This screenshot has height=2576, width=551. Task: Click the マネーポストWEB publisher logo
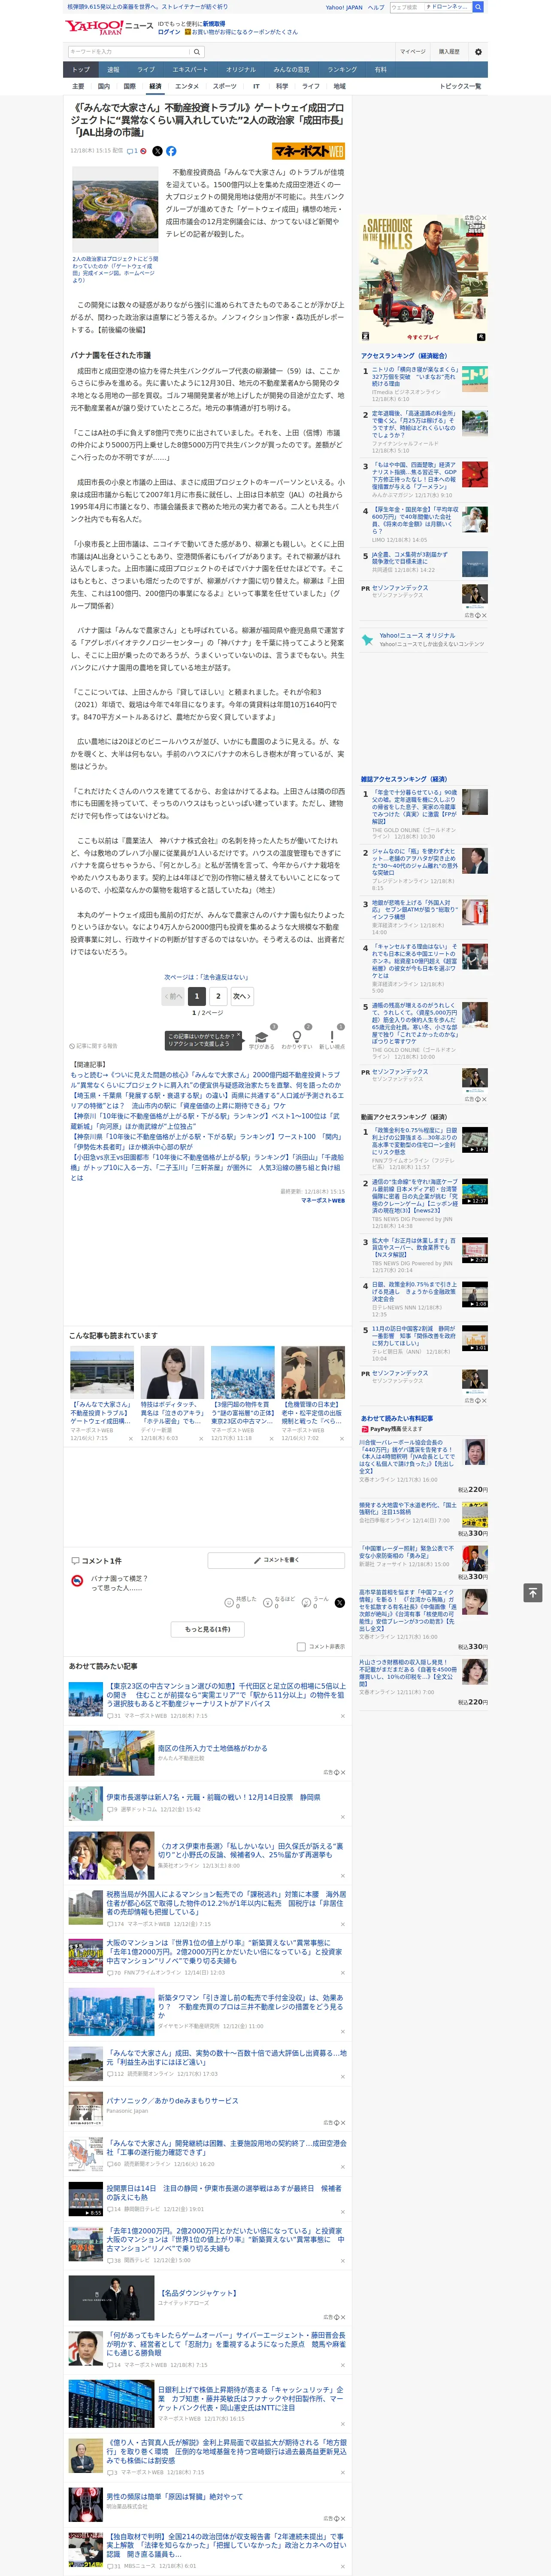308,151
